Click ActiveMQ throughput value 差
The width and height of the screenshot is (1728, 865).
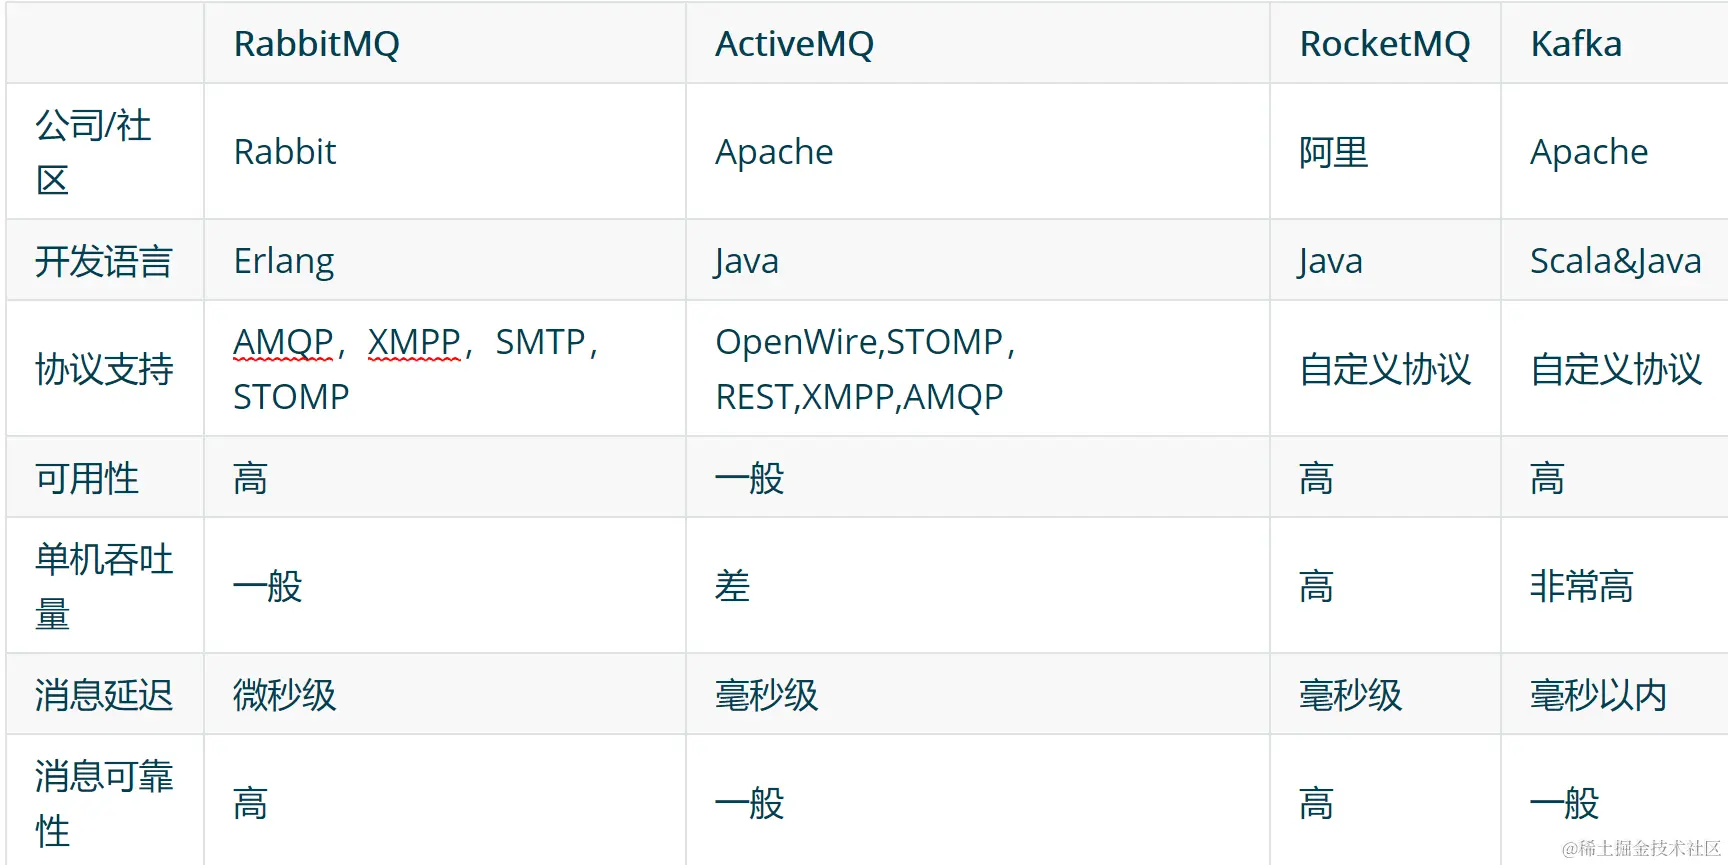[x=732, y=586]
